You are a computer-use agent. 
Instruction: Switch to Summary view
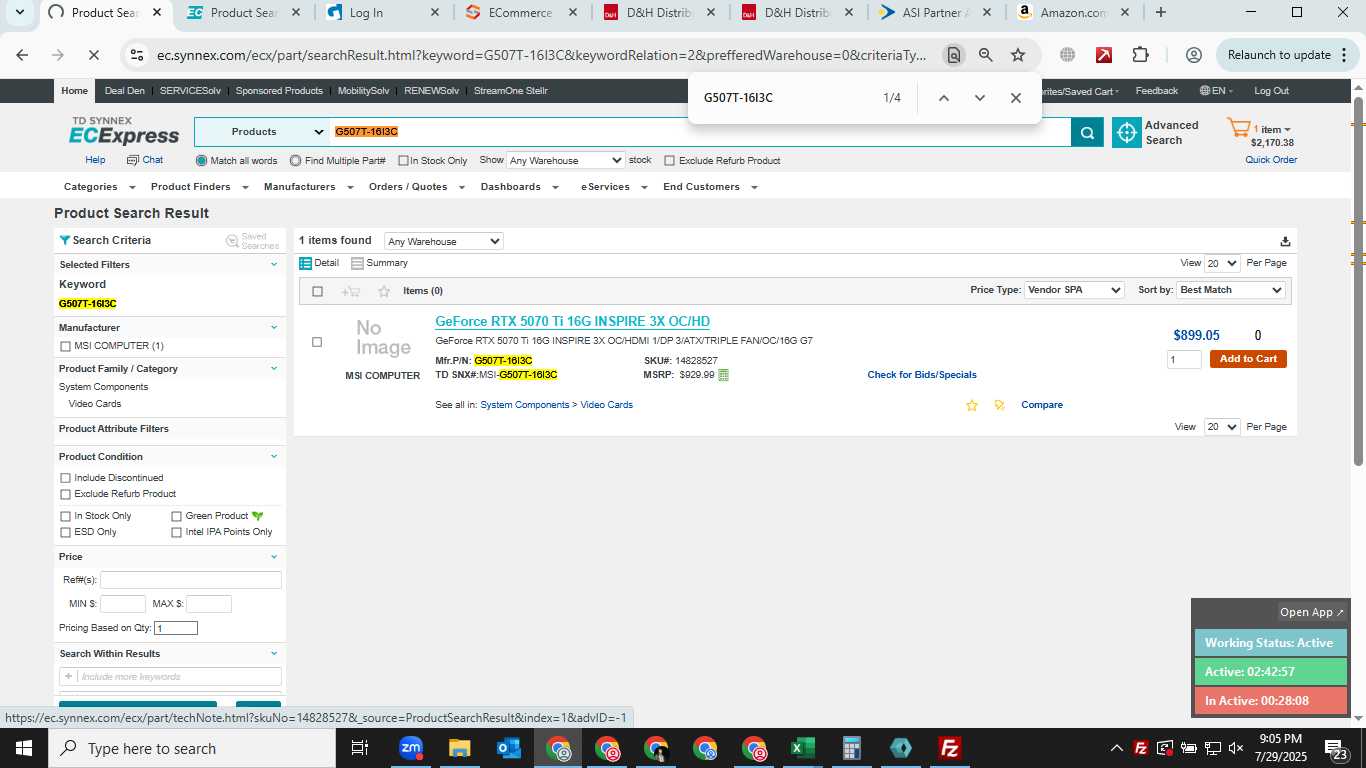[379, 263]
